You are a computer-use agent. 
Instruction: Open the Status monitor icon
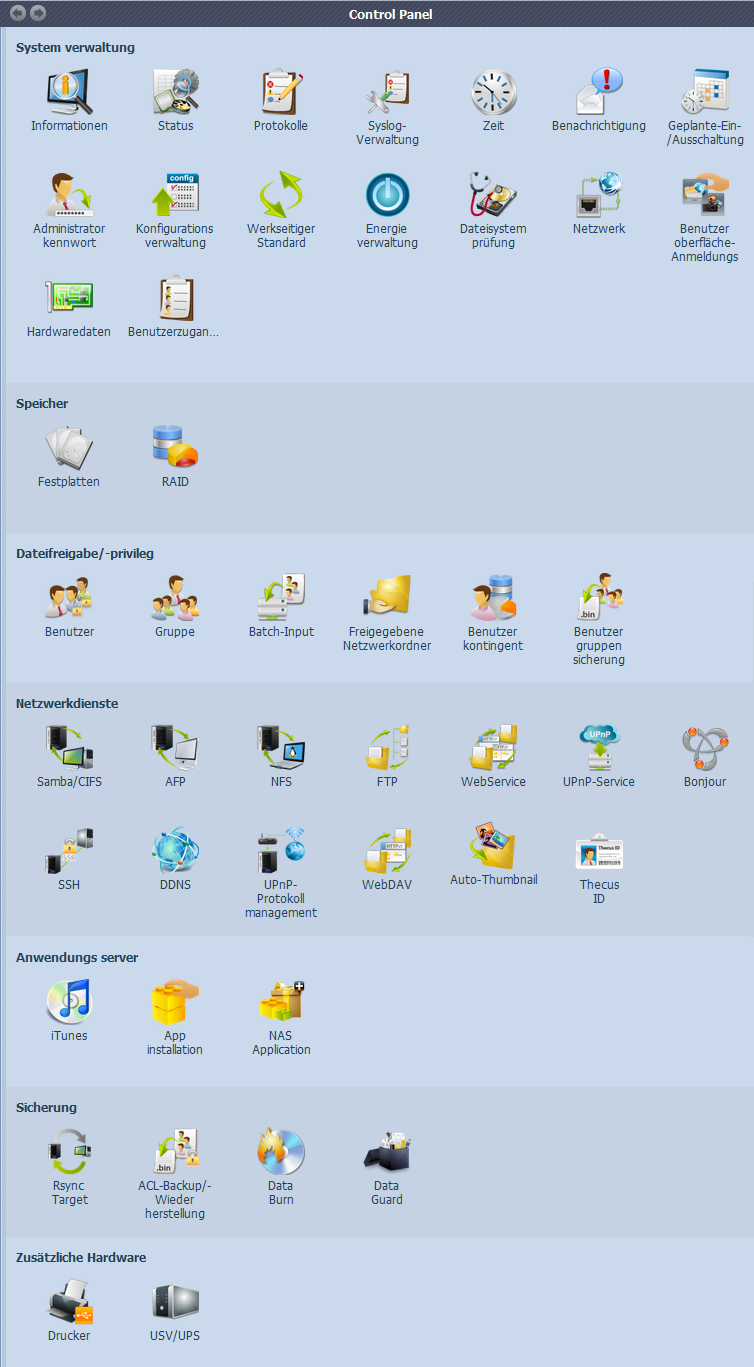pyautogui.click(x=176, y=93)
